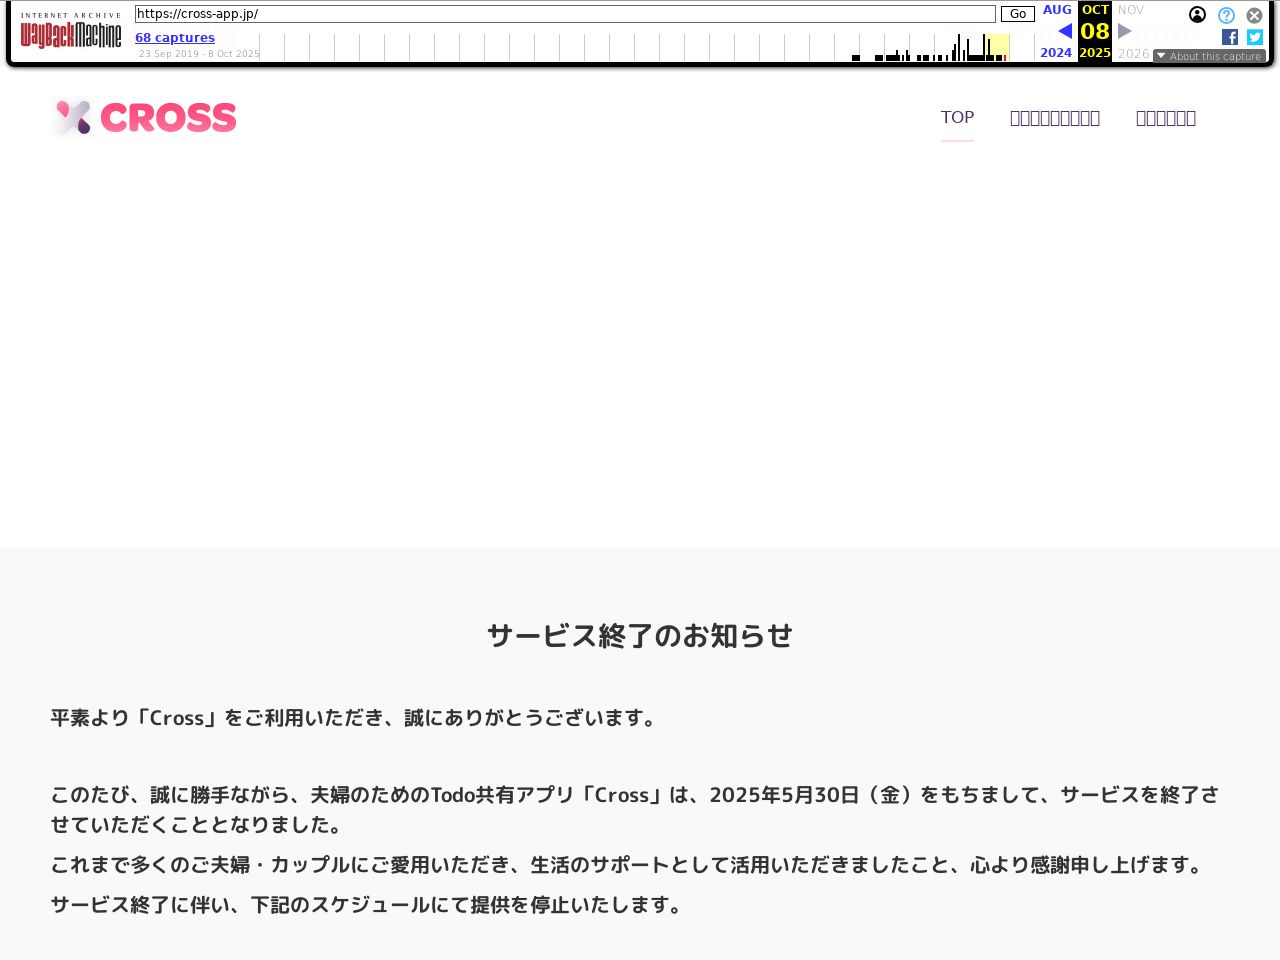
Task: Share capture via Twitter icon
Action: pos(1254,37)
